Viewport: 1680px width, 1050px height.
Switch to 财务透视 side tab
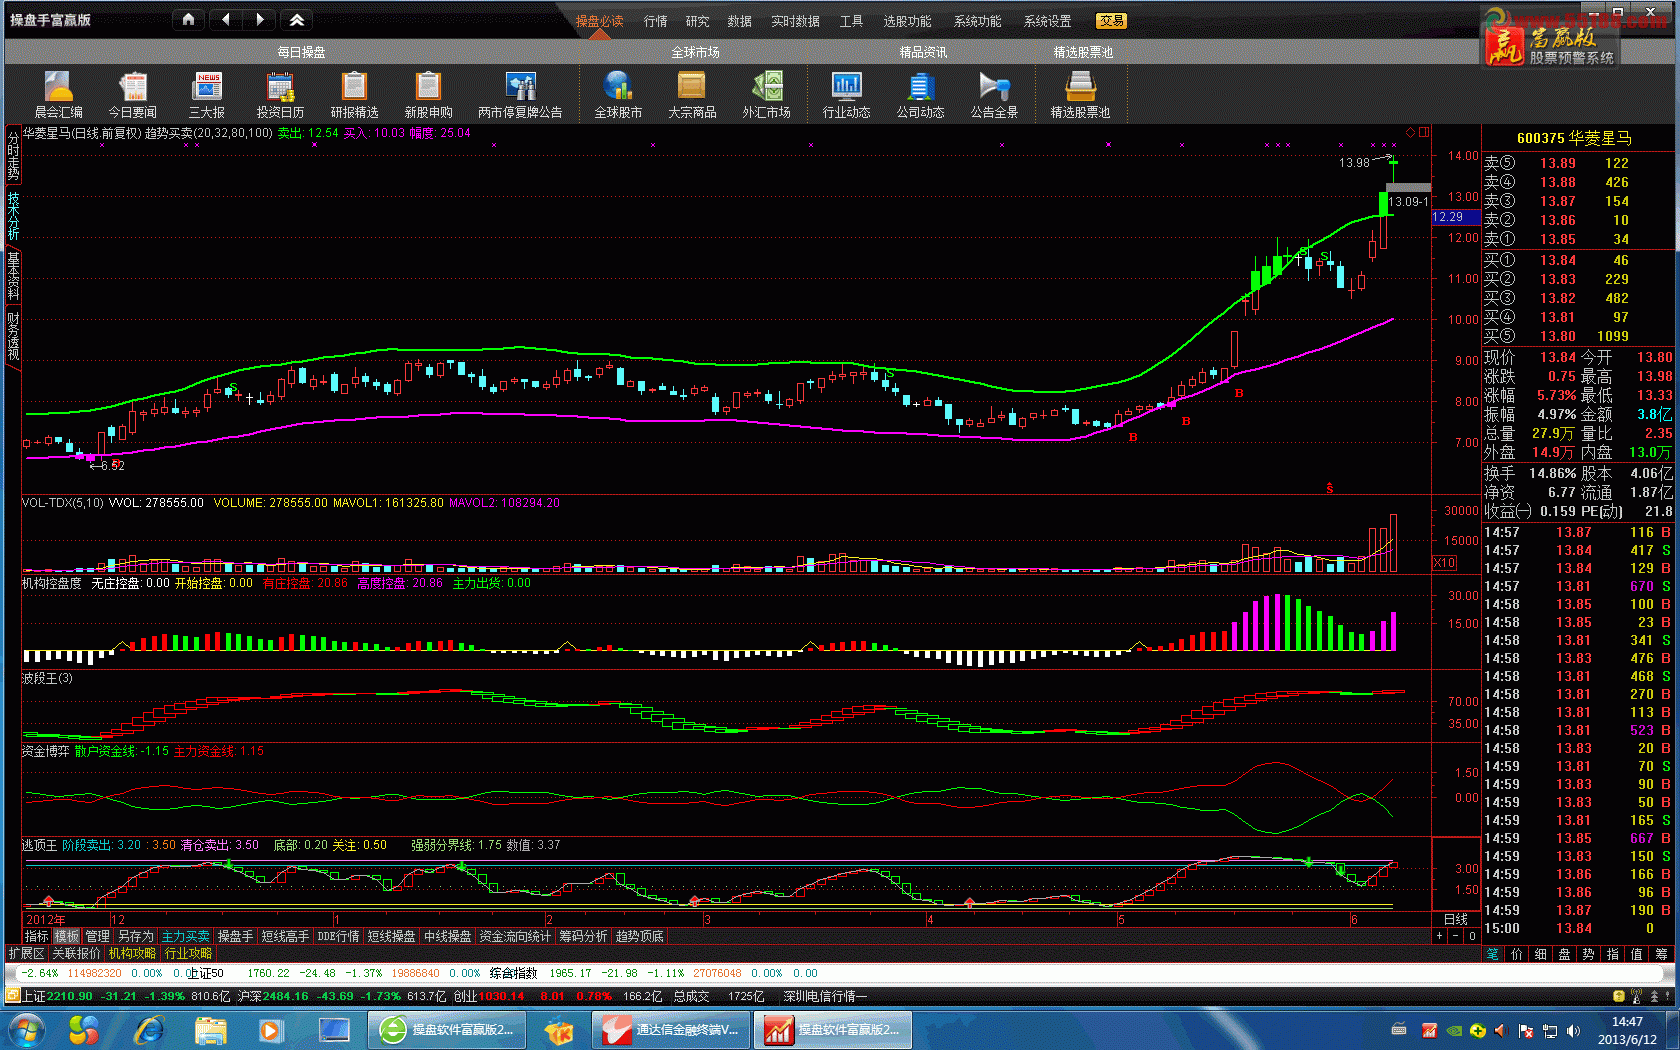[x=13, y=336]
